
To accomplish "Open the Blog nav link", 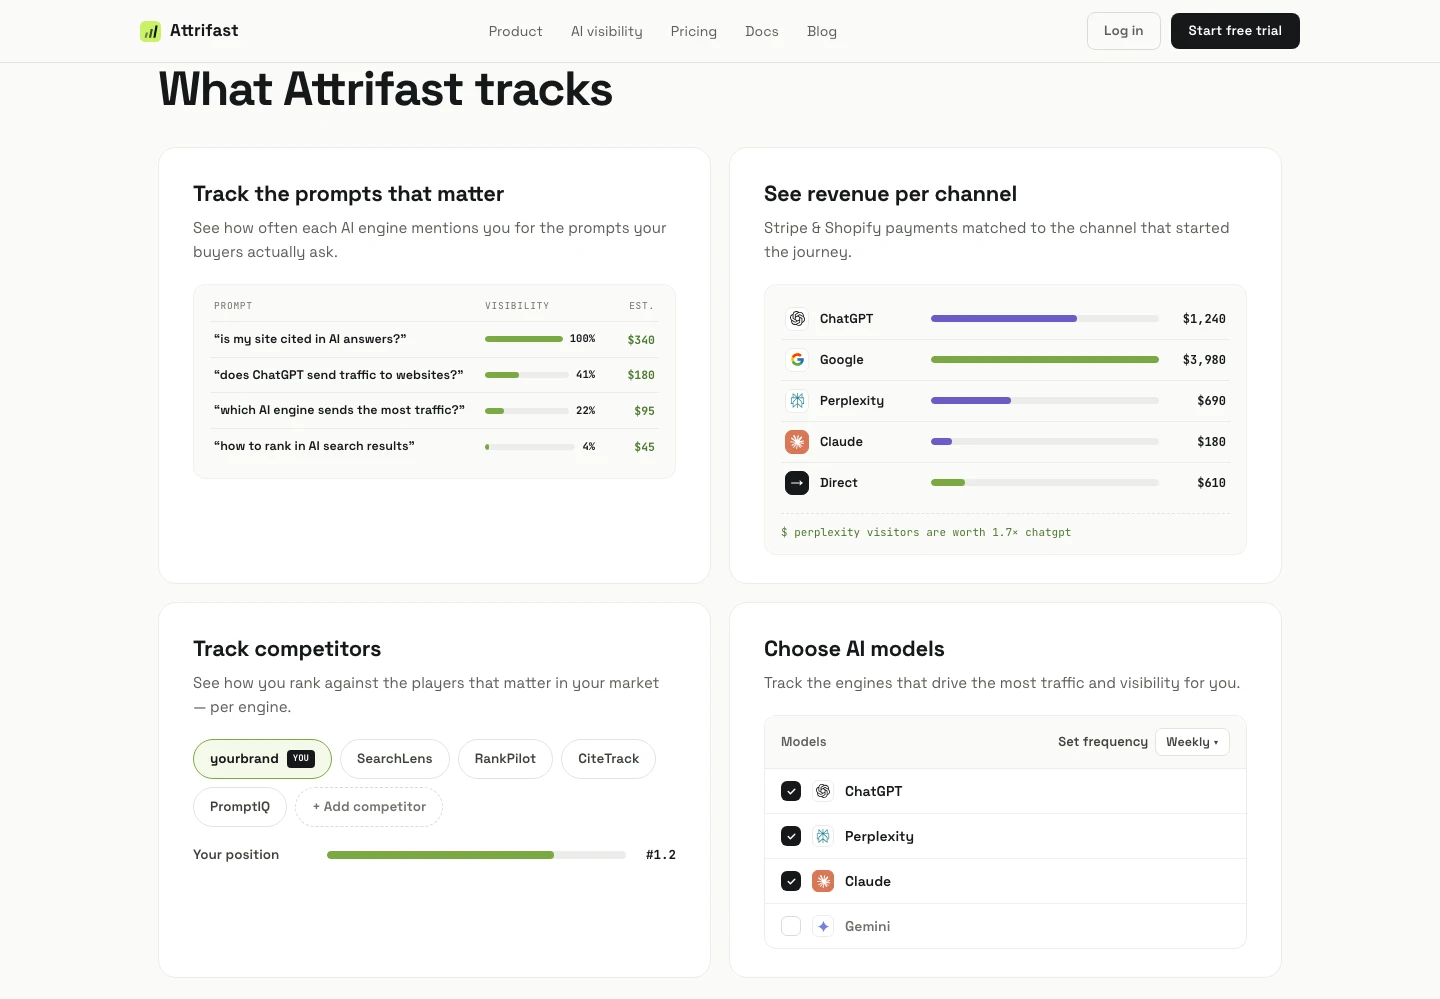I will point(822,31).
